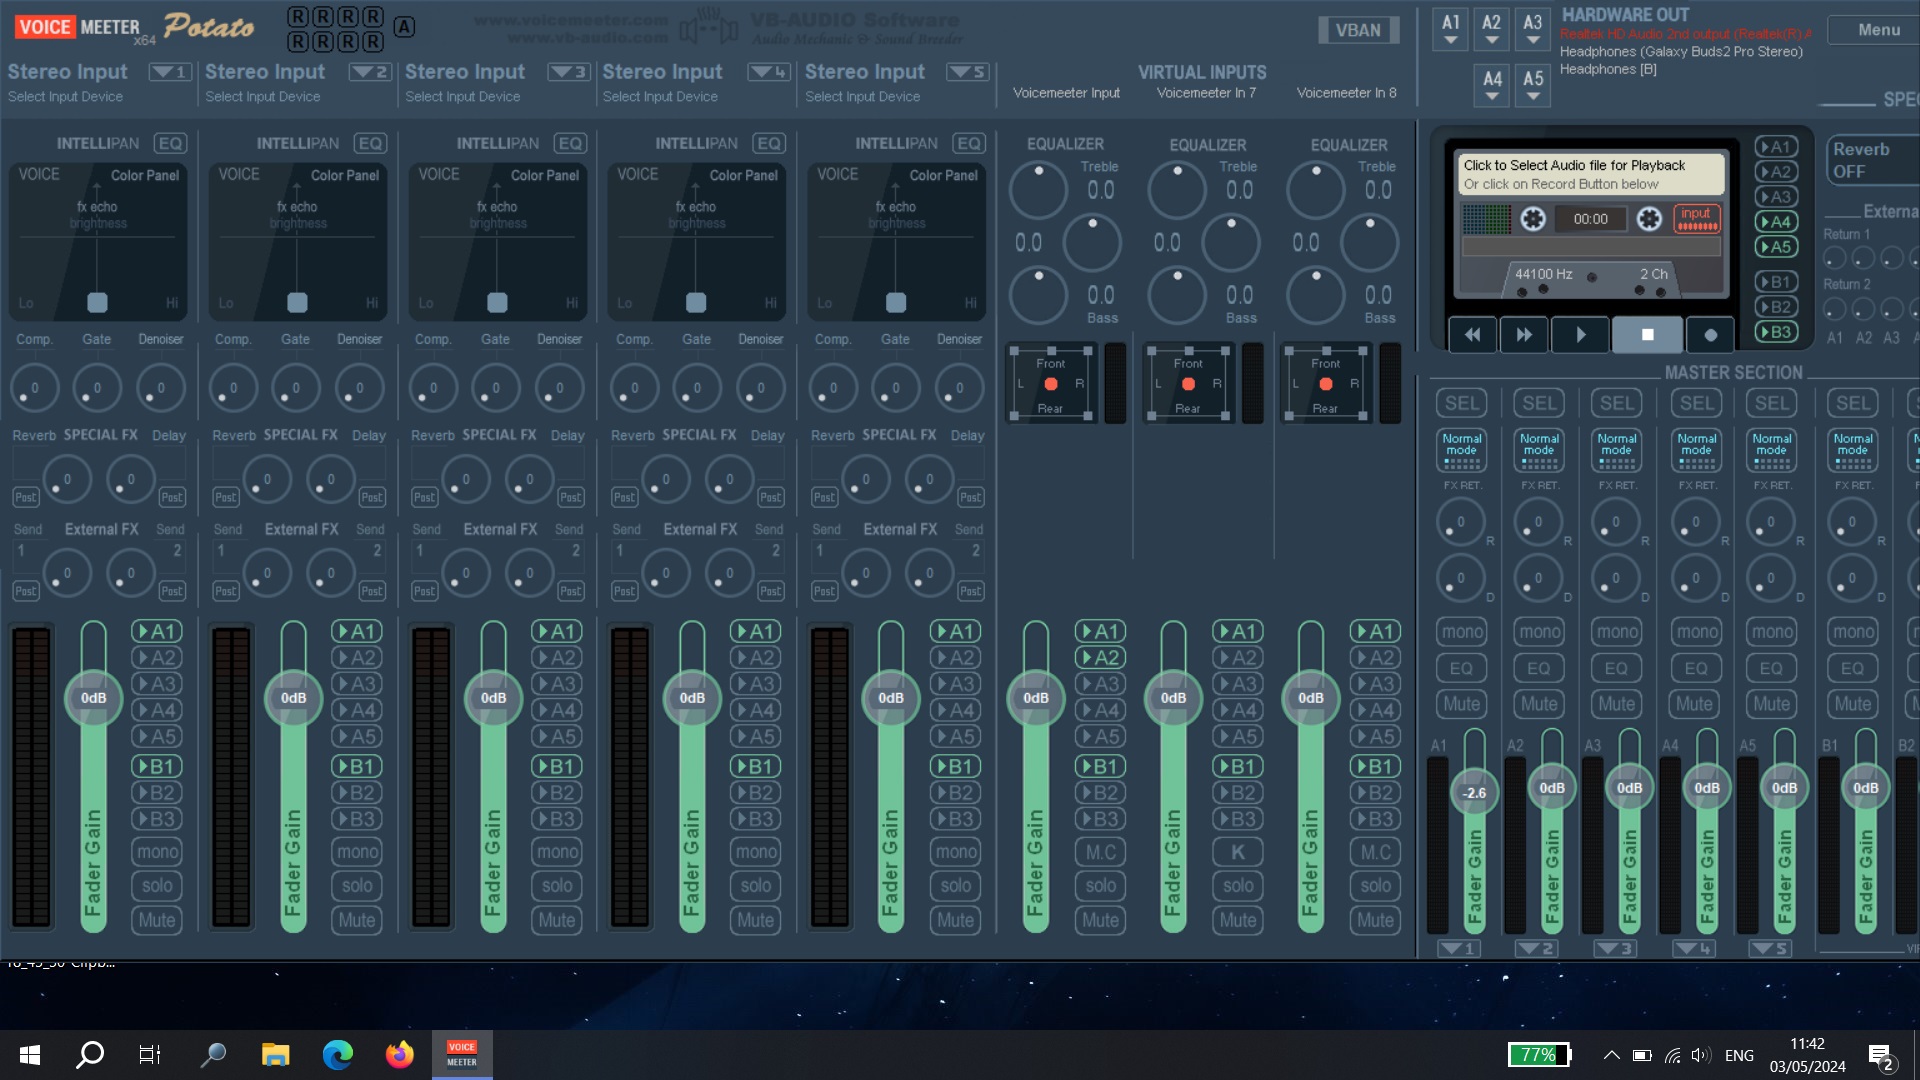
Task: Expand master bus 1 arrow below A1 fader
Action: click(1459, 948)
